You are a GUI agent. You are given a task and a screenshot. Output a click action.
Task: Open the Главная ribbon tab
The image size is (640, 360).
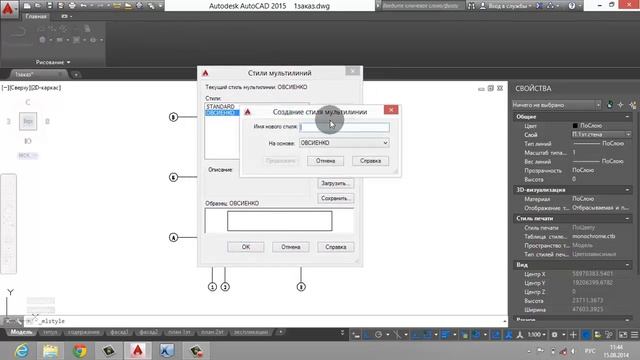[36, 16]
